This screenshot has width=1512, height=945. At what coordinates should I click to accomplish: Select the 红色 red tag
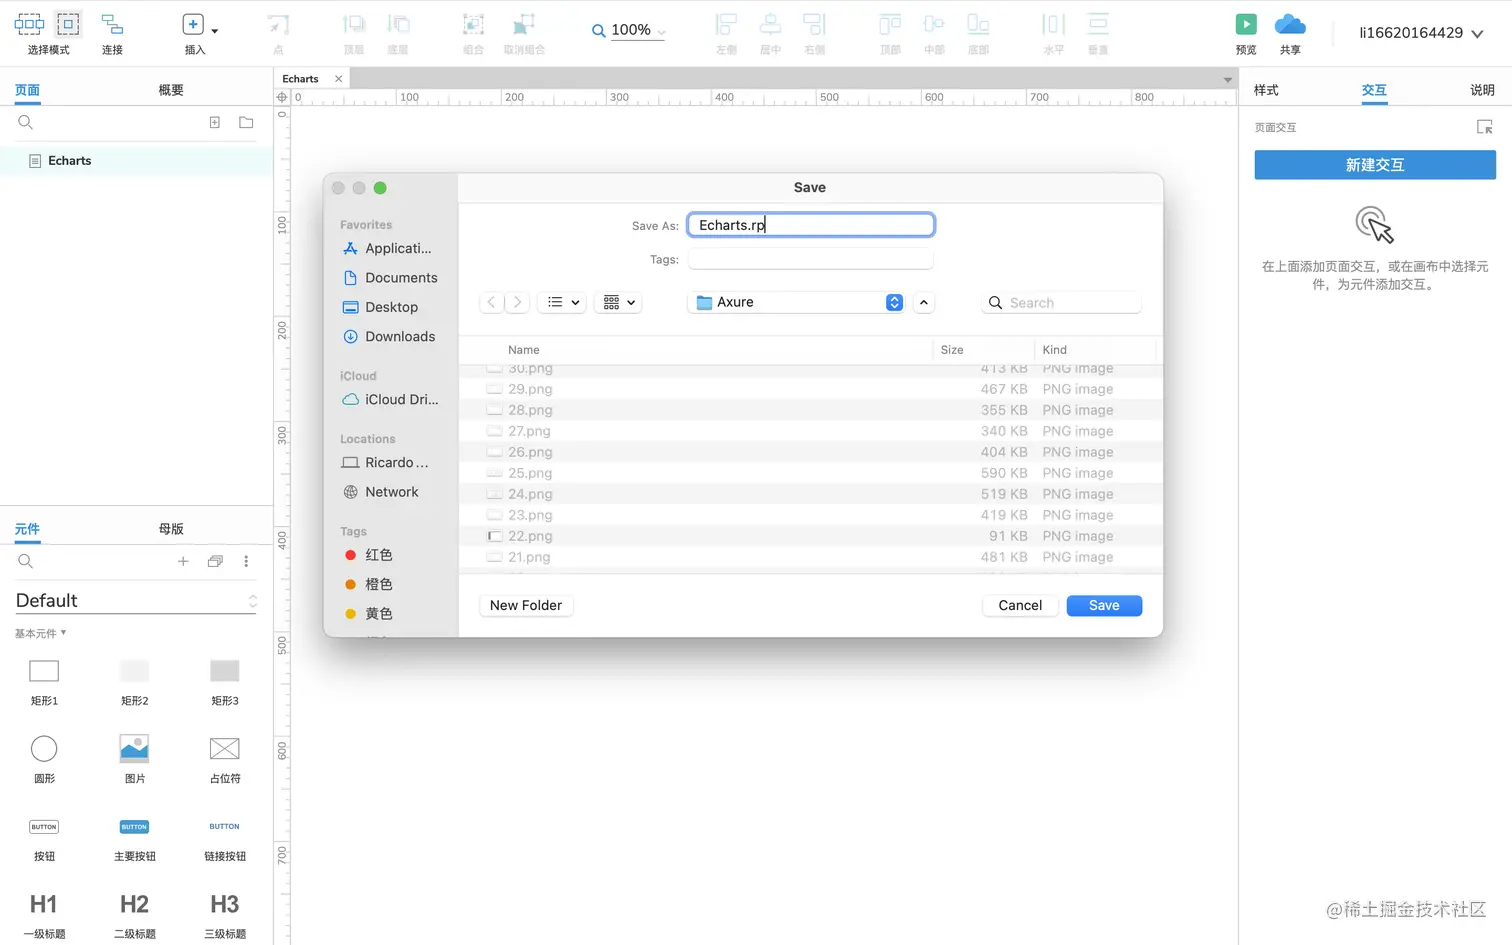(x=369, y=555)
